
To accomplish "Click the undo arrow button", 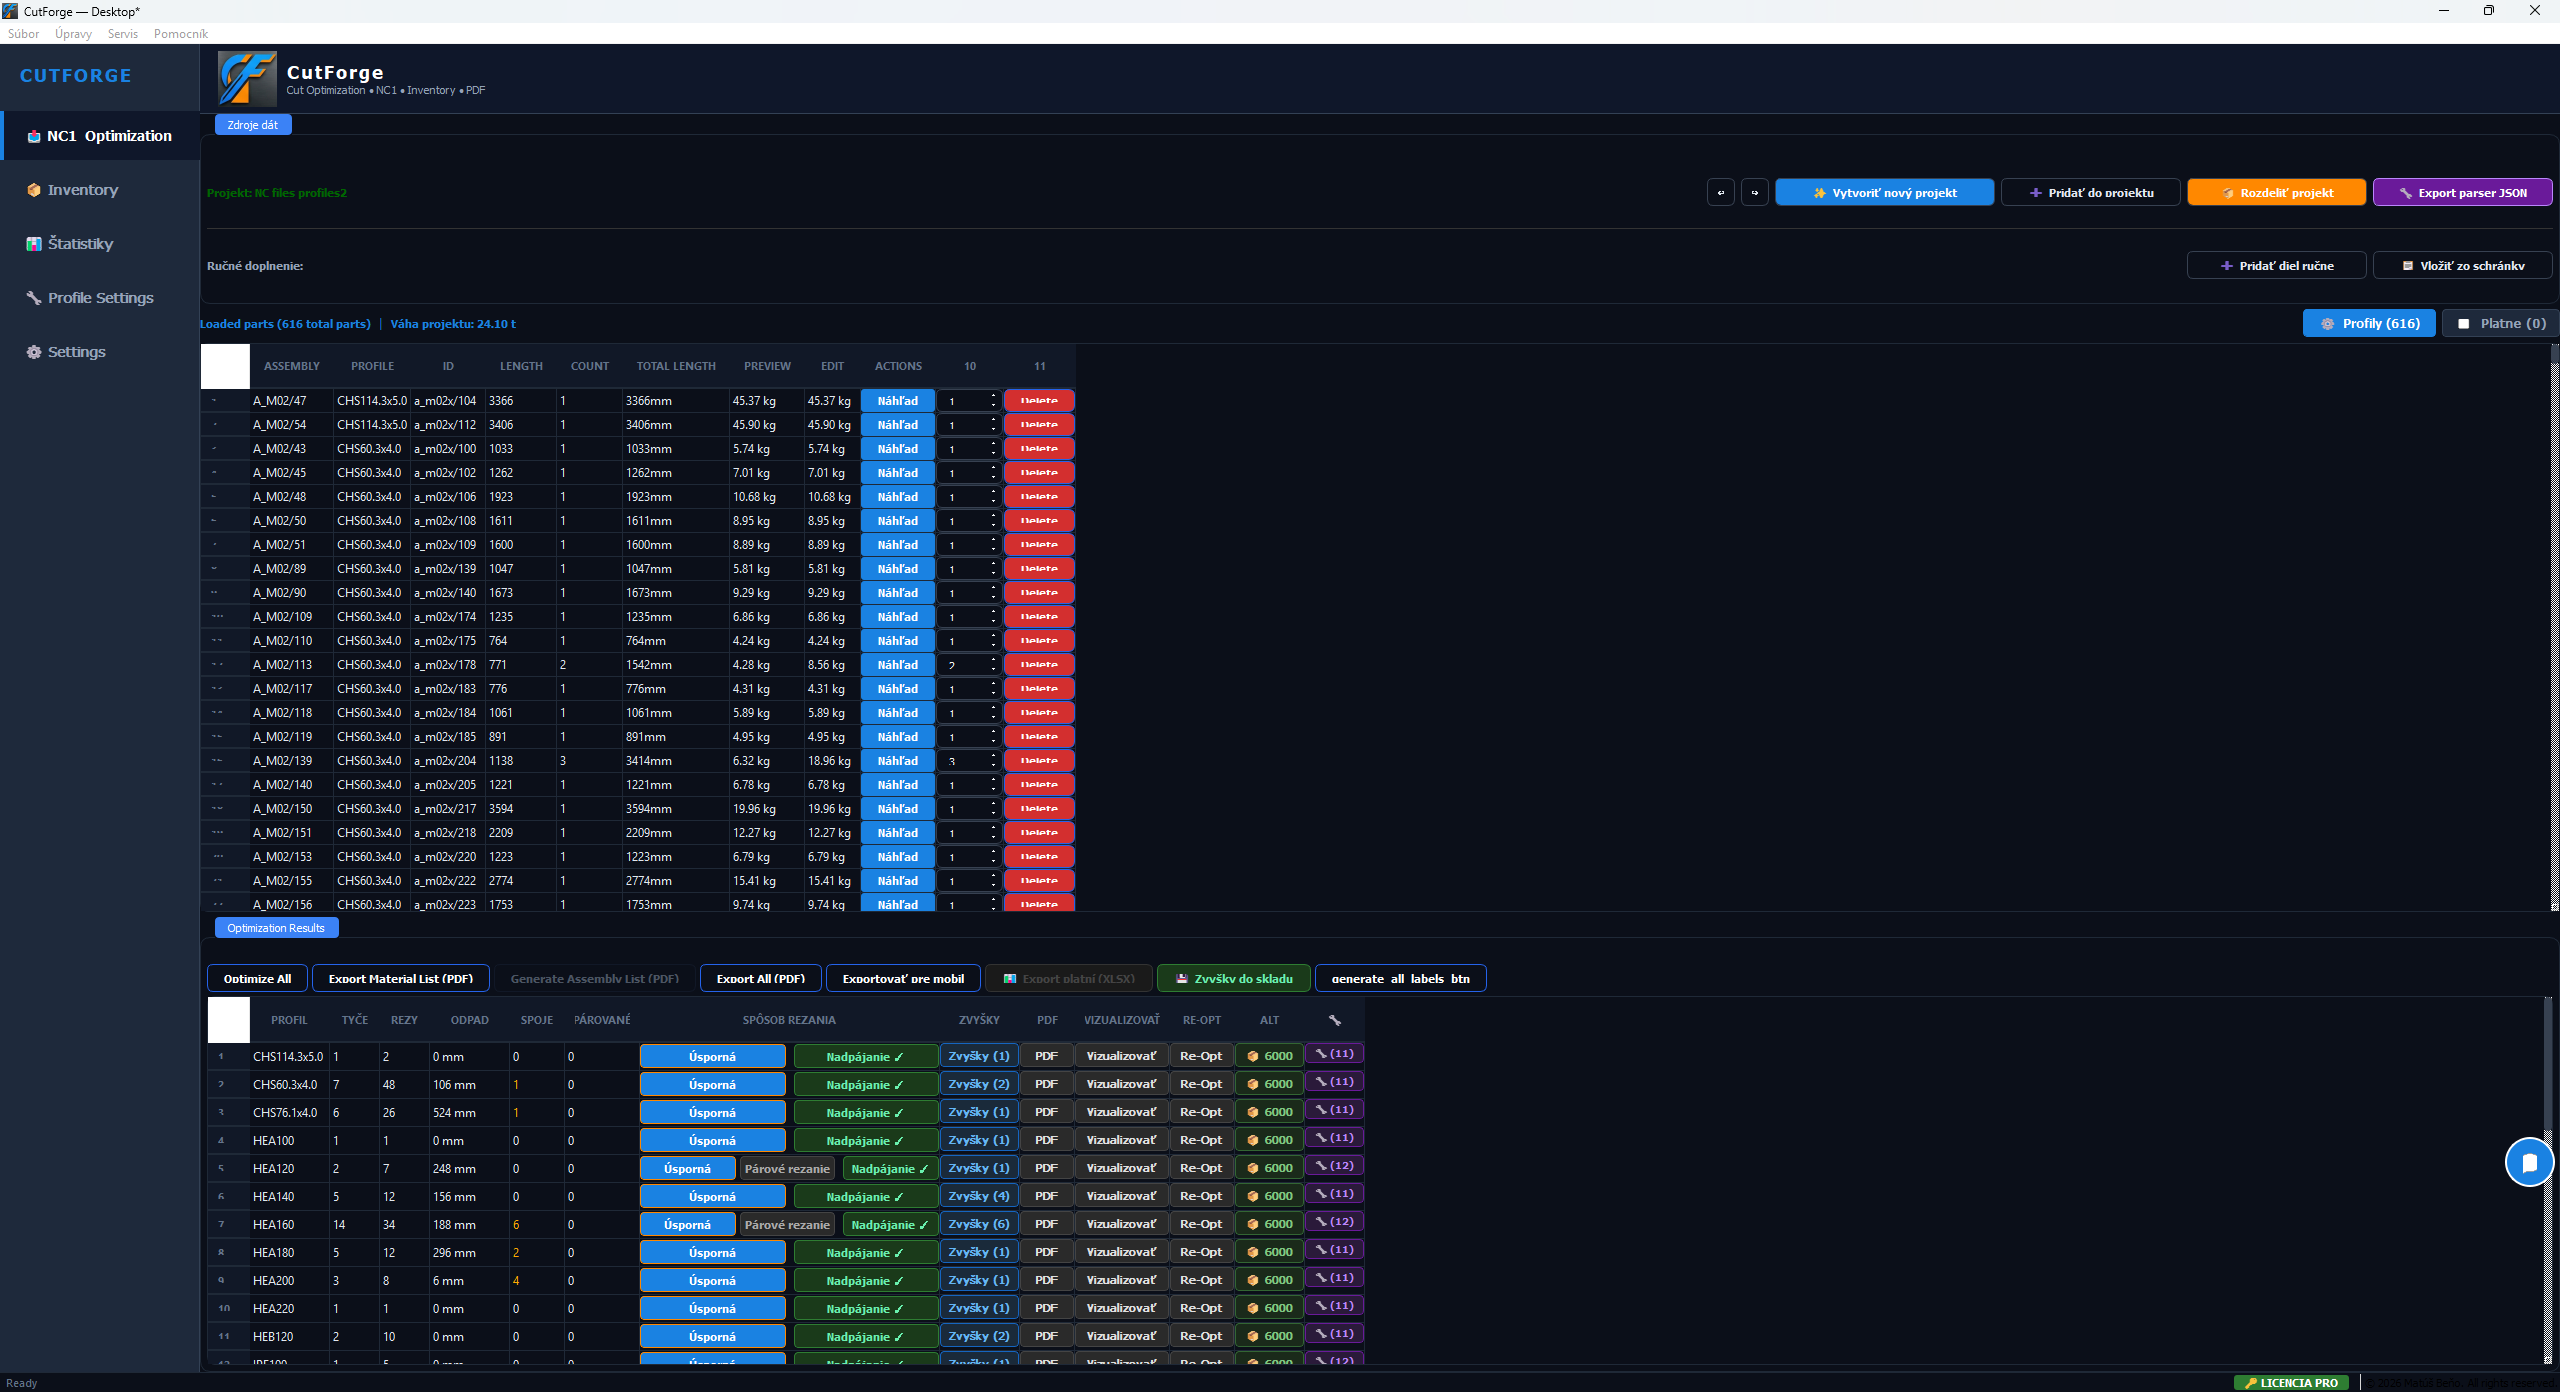I will coord(1720,193).
